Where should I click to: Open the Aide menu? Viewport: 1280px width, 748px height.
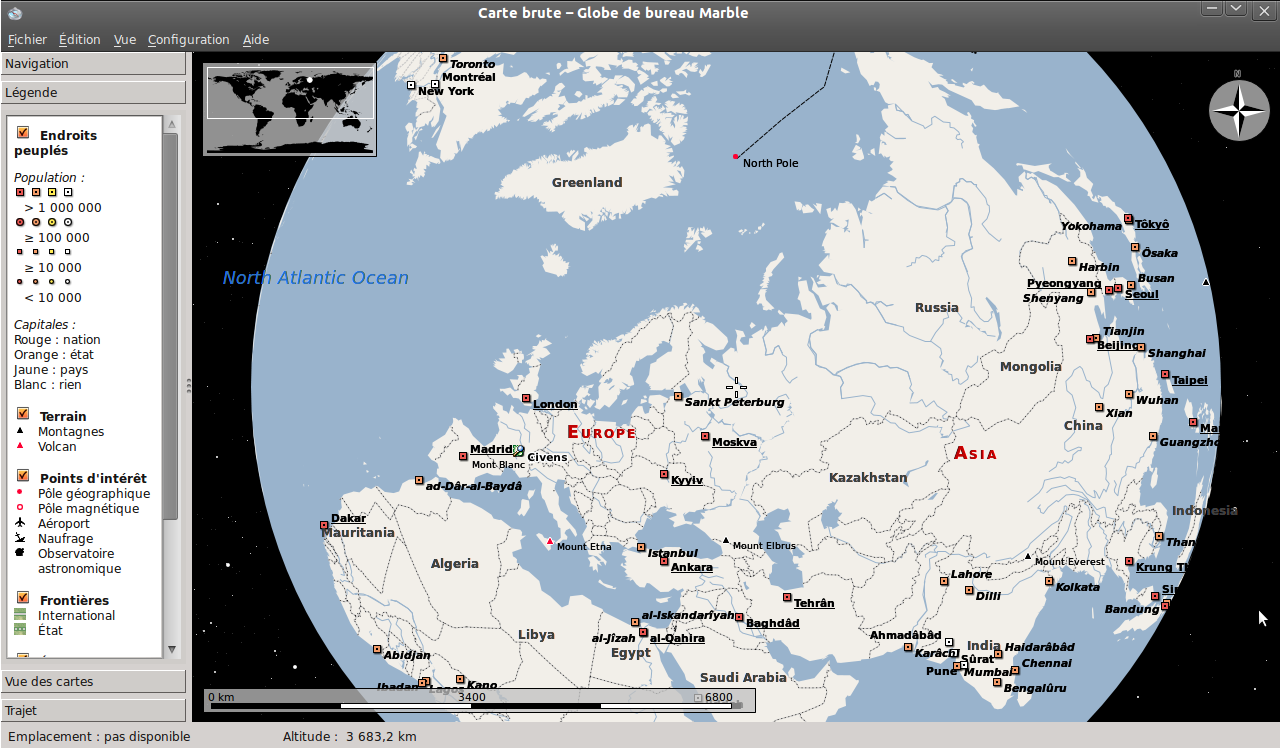256,40
